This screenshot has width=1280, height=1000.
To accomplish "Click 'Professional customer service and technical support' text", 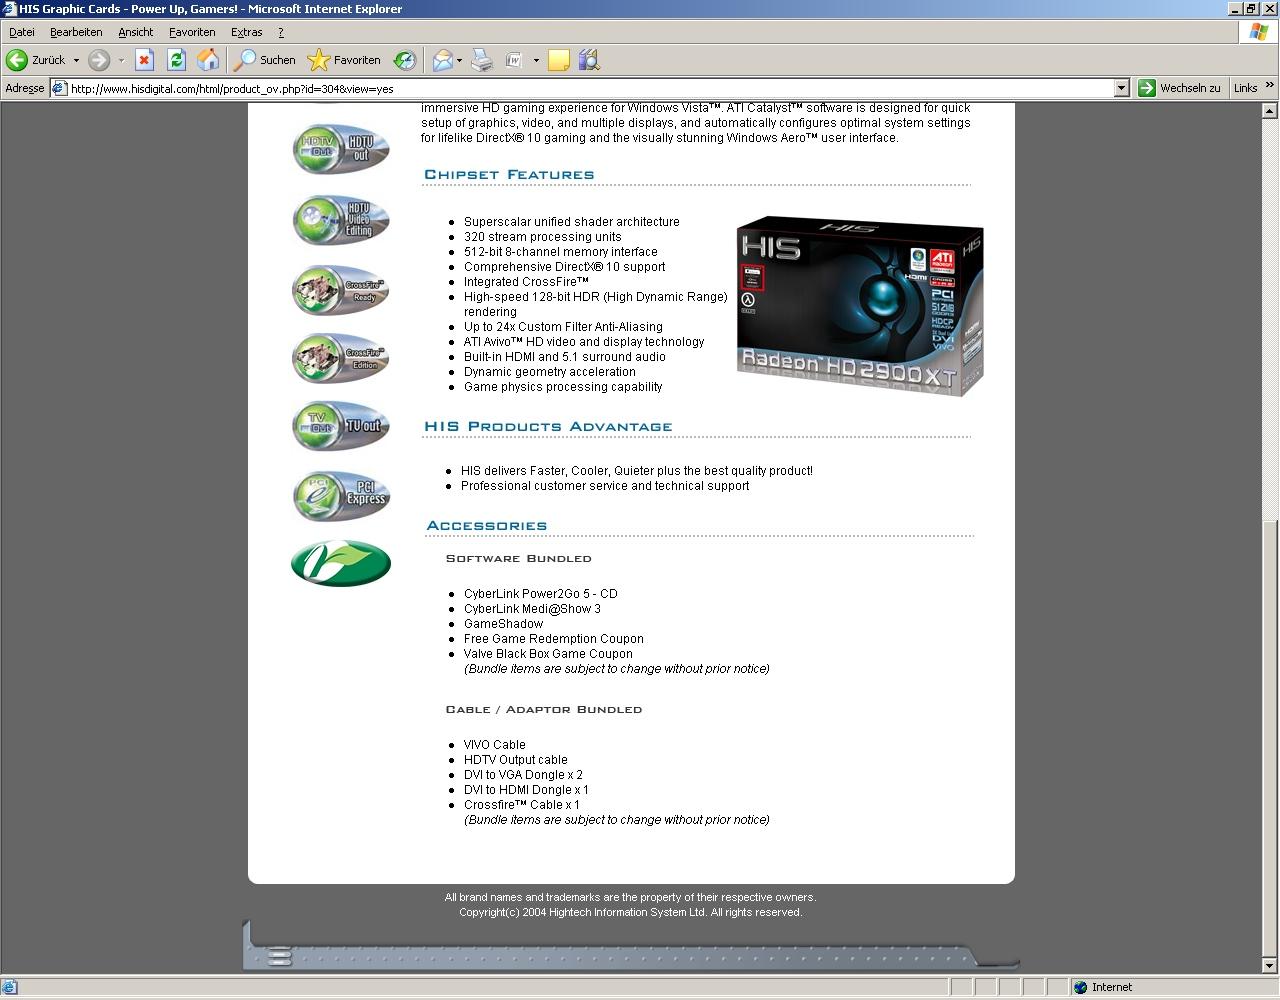I will [x=605, y=486].
